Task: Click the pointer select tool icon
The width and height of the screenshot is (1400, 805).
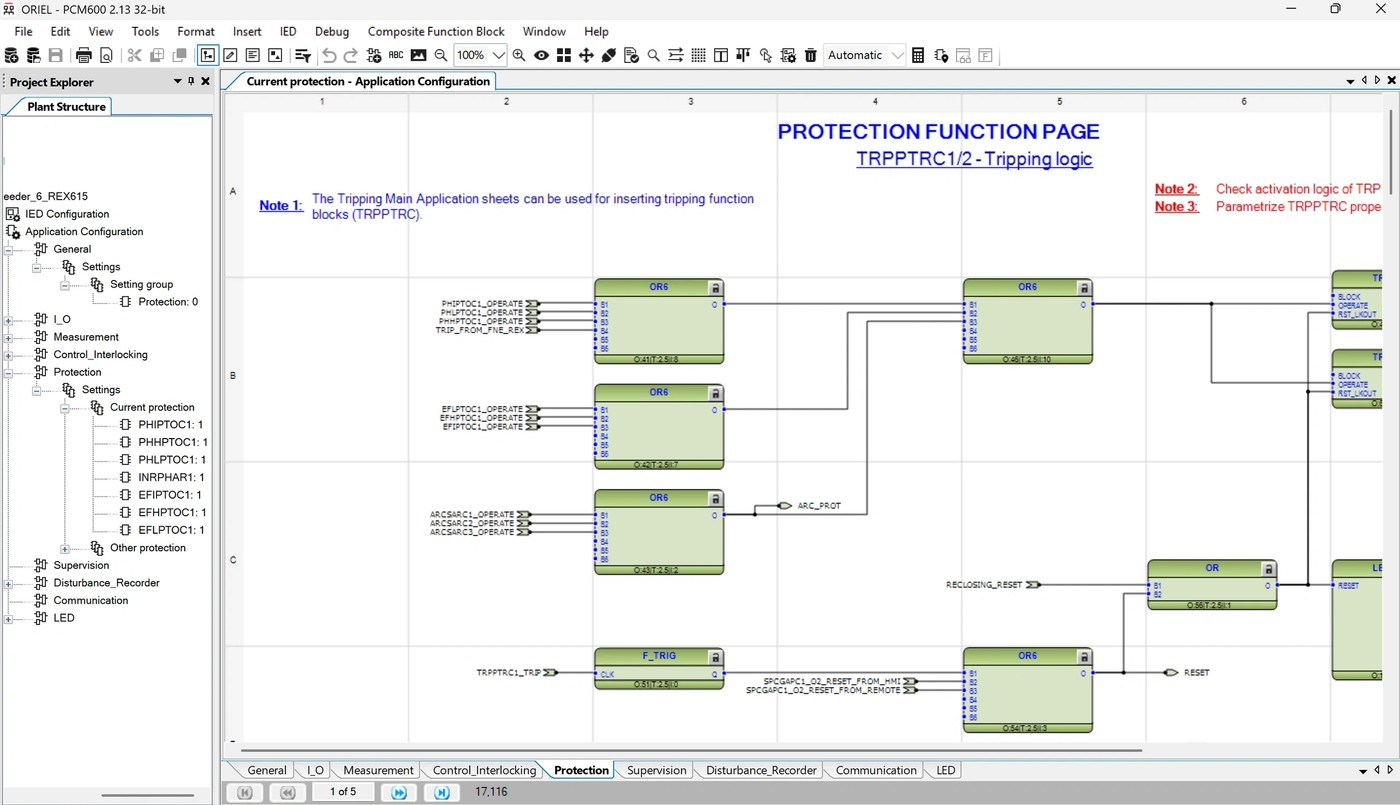Action: (765, 55)
